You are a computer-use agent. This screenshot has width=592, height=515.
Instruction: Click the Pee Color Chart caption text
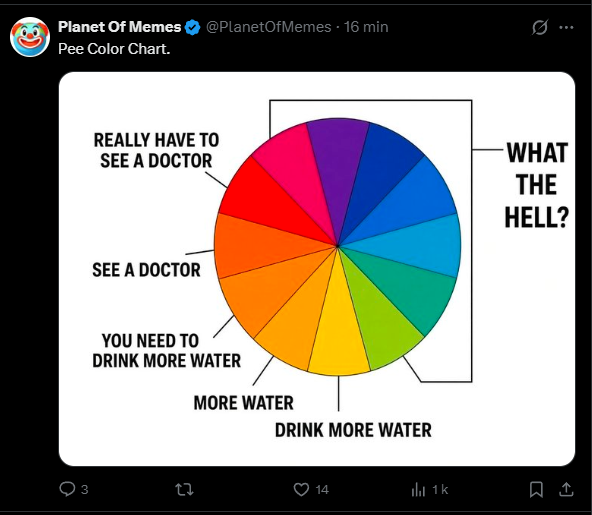click(114, 49)
